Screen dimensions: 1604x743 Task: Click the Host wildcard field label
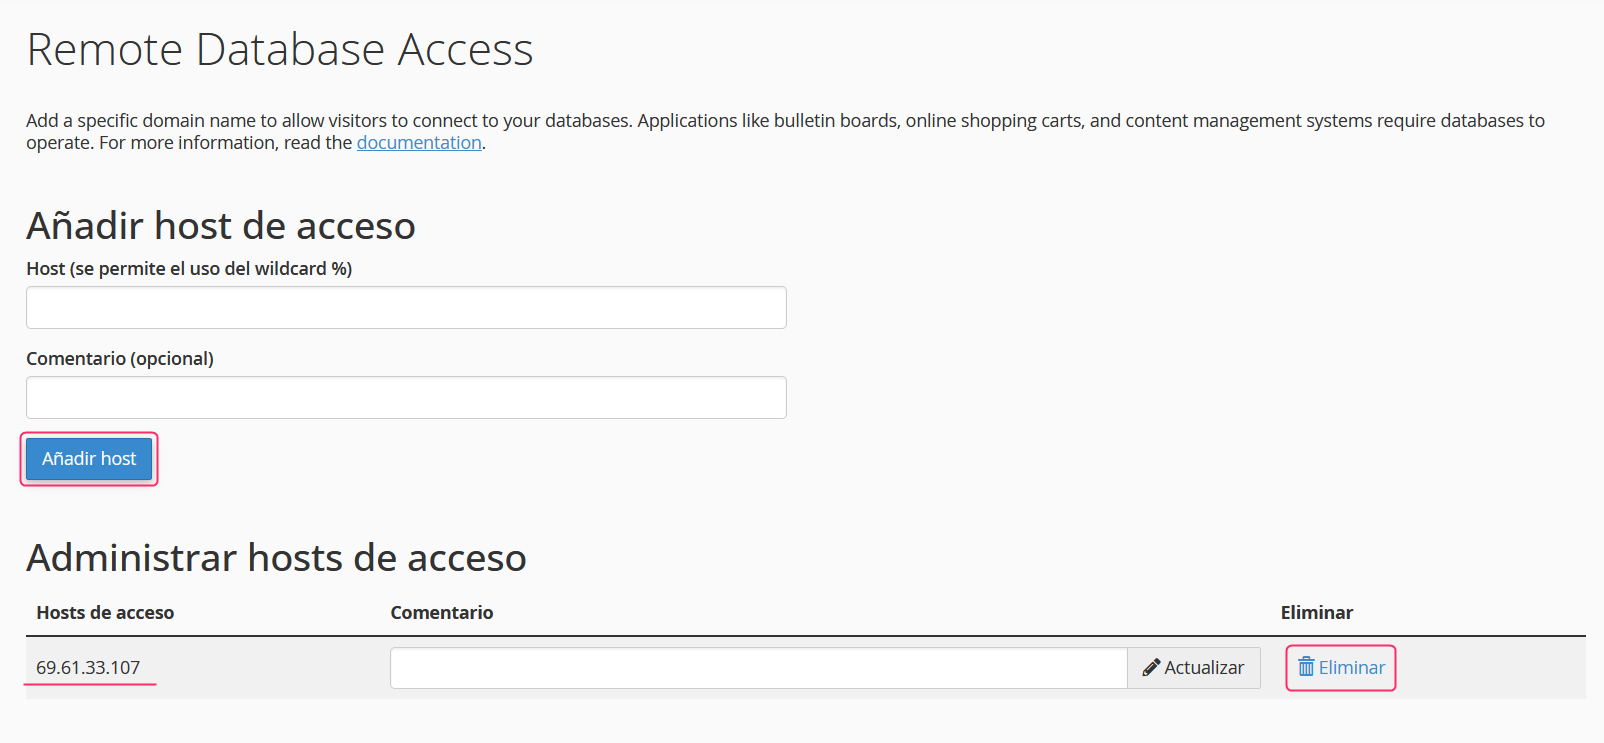coord(189,269)
